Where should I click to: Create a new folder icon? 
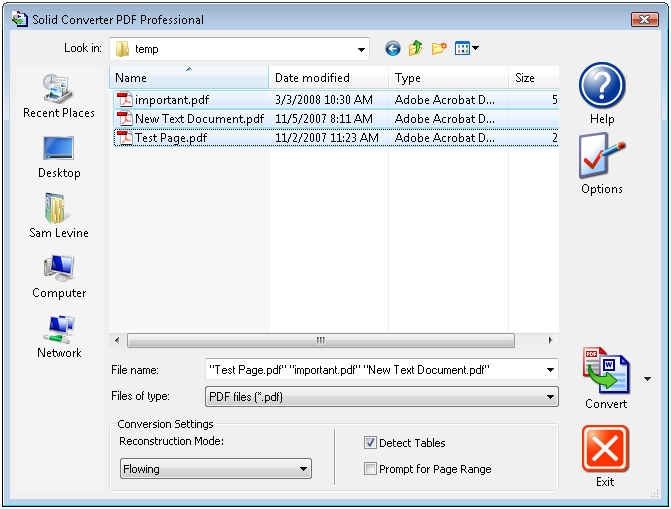(439, 48)
